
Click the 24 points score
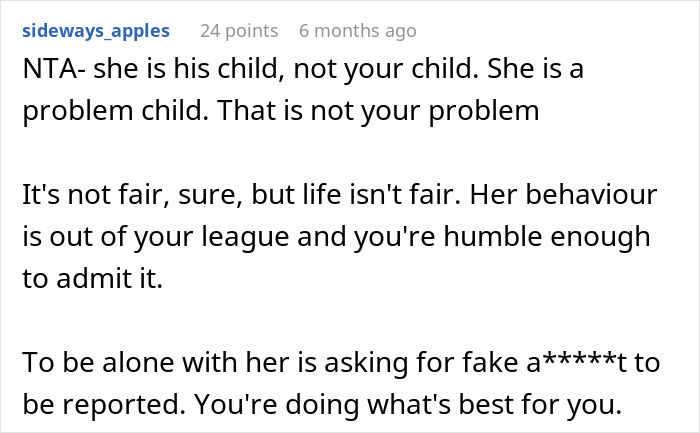tap(237, 31)
